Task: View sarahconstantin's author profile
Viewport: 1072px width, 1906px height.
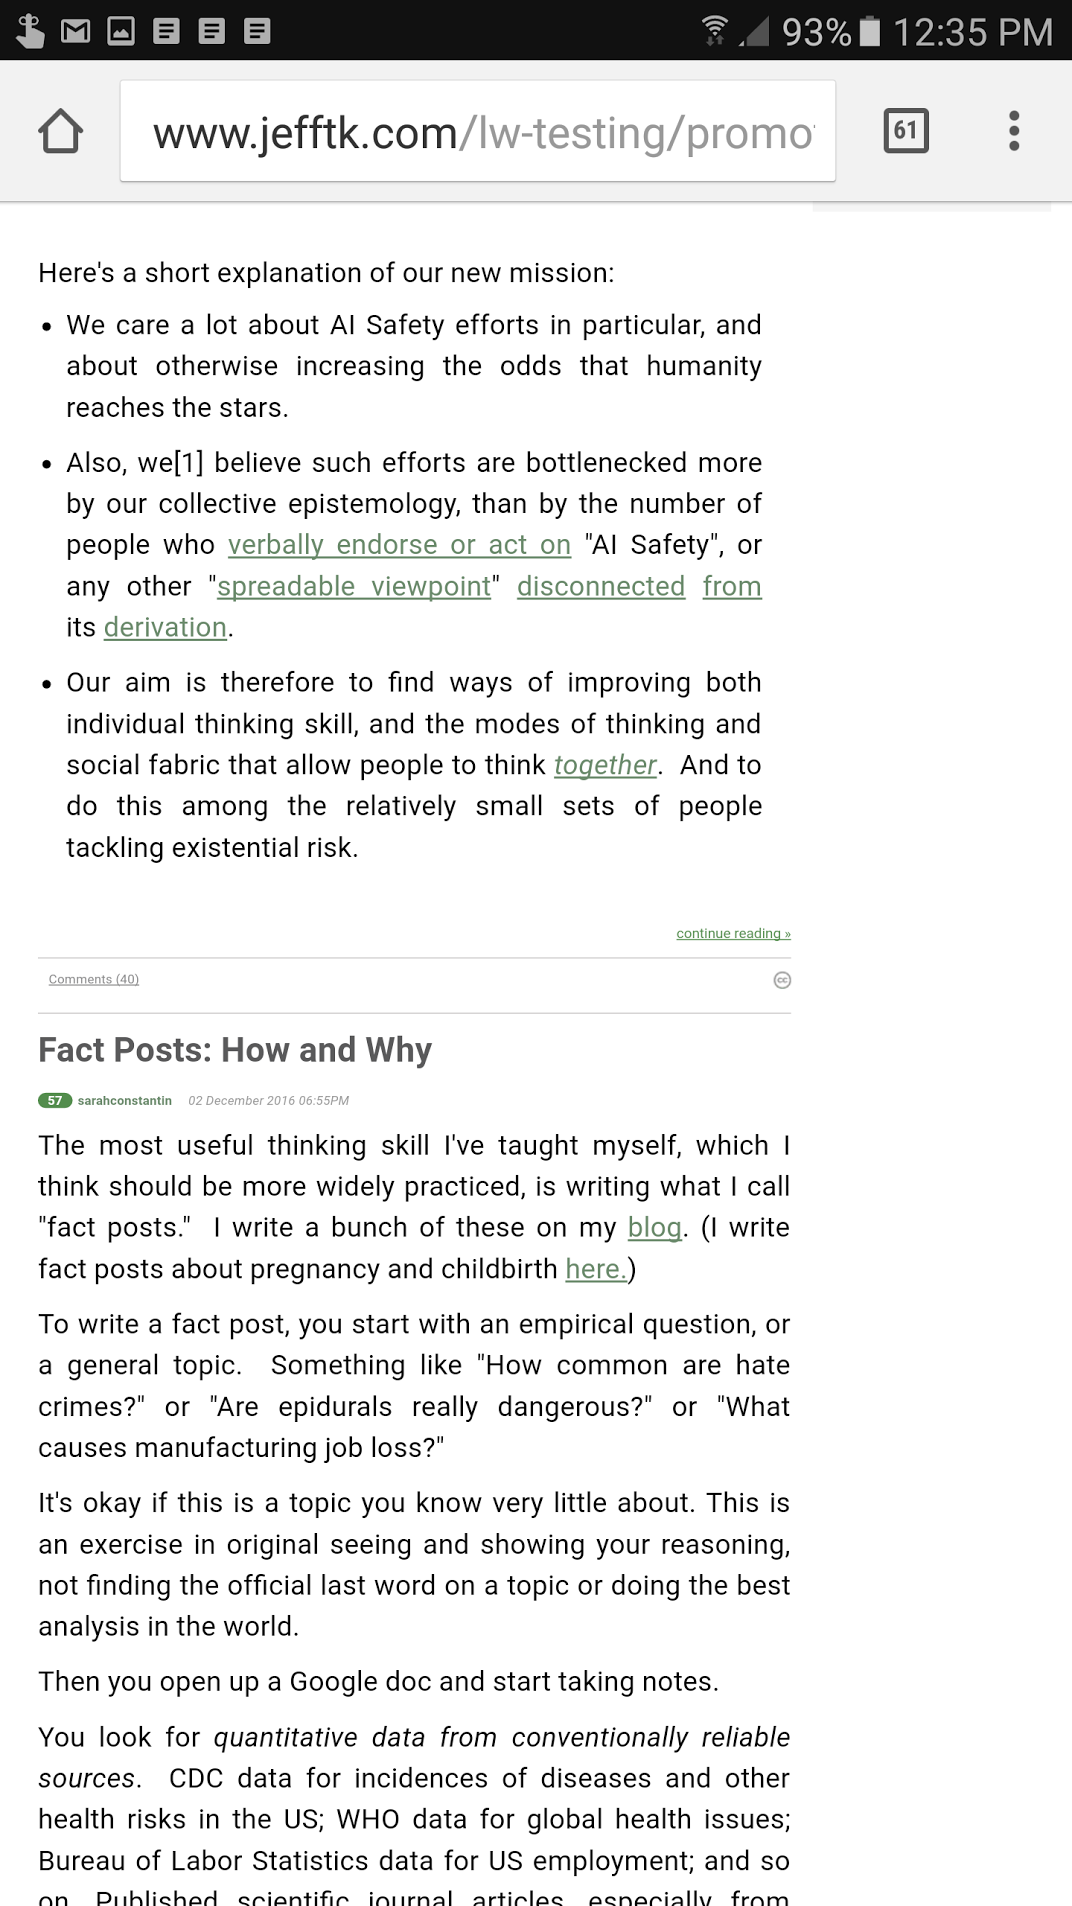Action: pos(125,1100)
